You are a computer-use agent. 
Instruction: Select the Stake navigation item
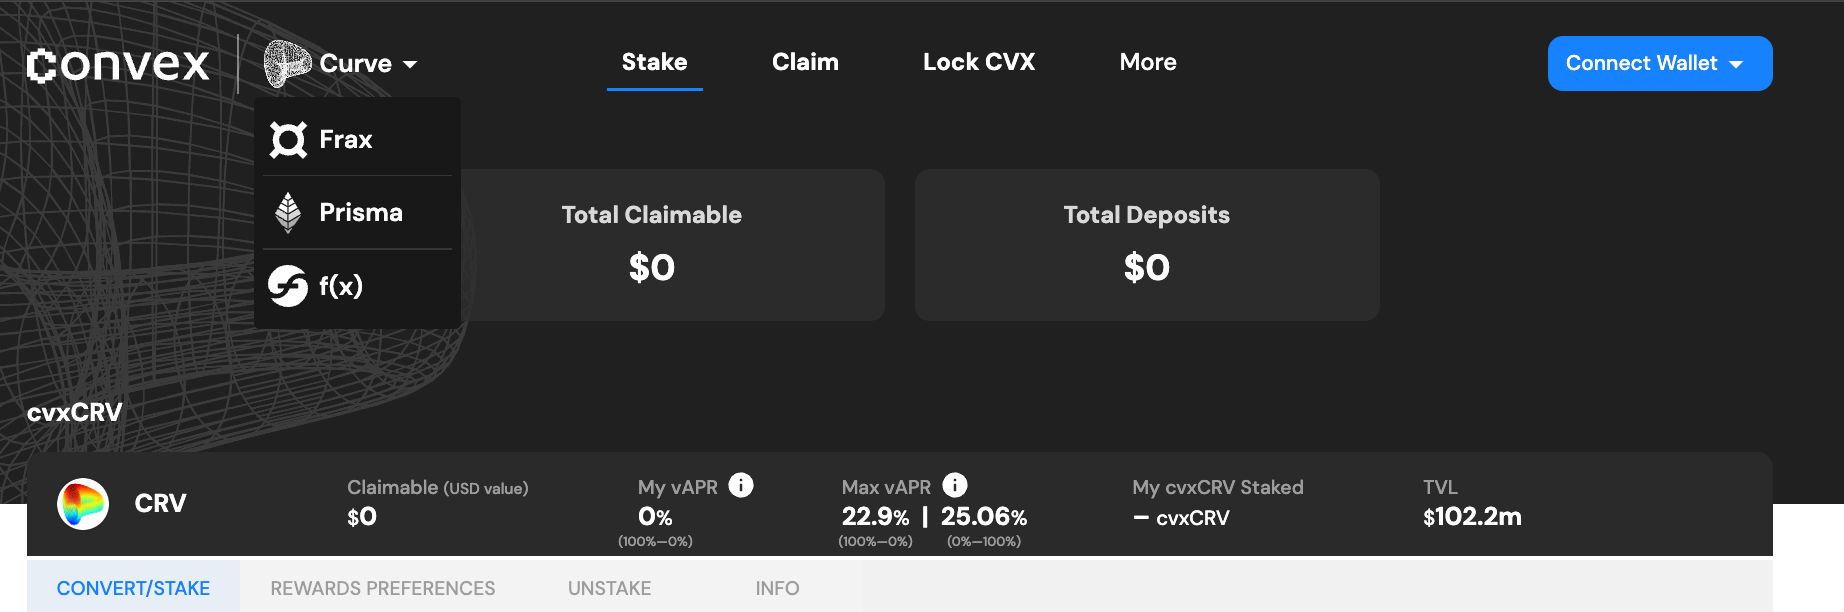coord(654,62)
